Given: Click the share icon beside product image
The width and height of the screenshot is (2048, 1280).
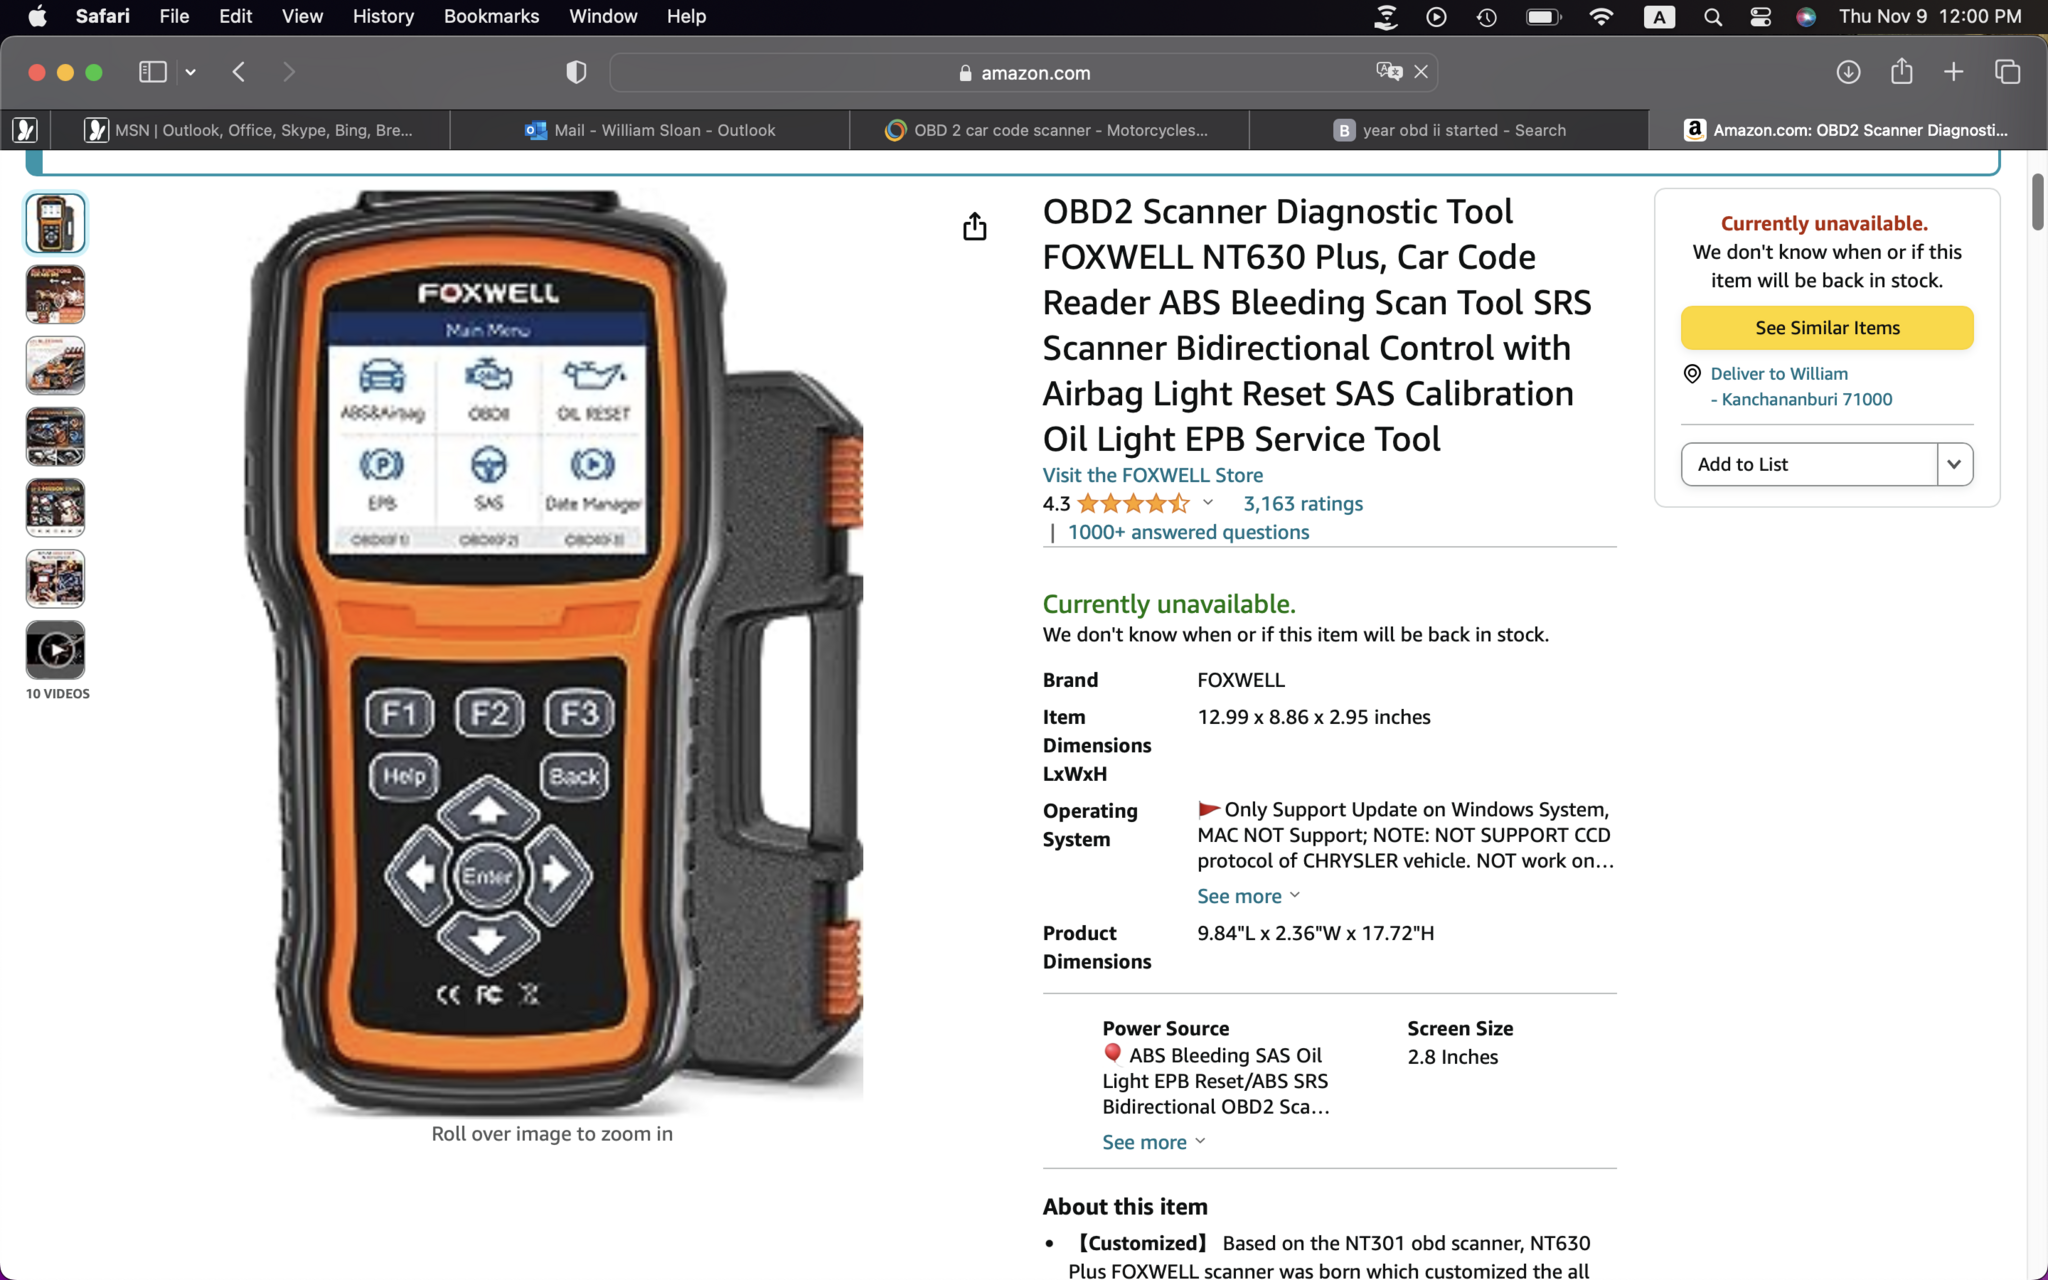Looking at the screenshot, I should tap(974, 227).
